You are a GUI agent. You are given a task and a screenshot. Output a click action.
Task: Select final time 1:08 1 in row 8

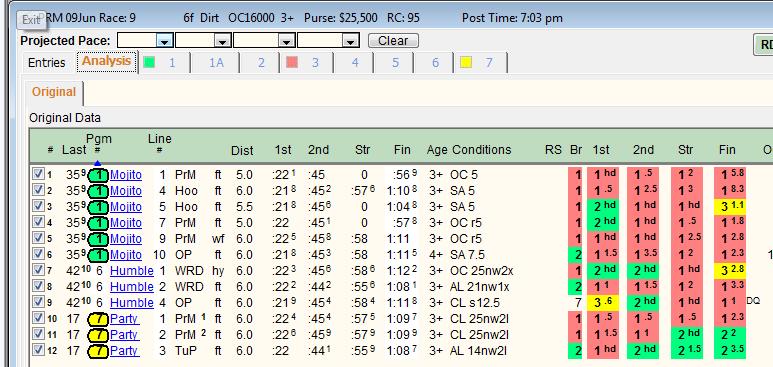tap(401, 287)
